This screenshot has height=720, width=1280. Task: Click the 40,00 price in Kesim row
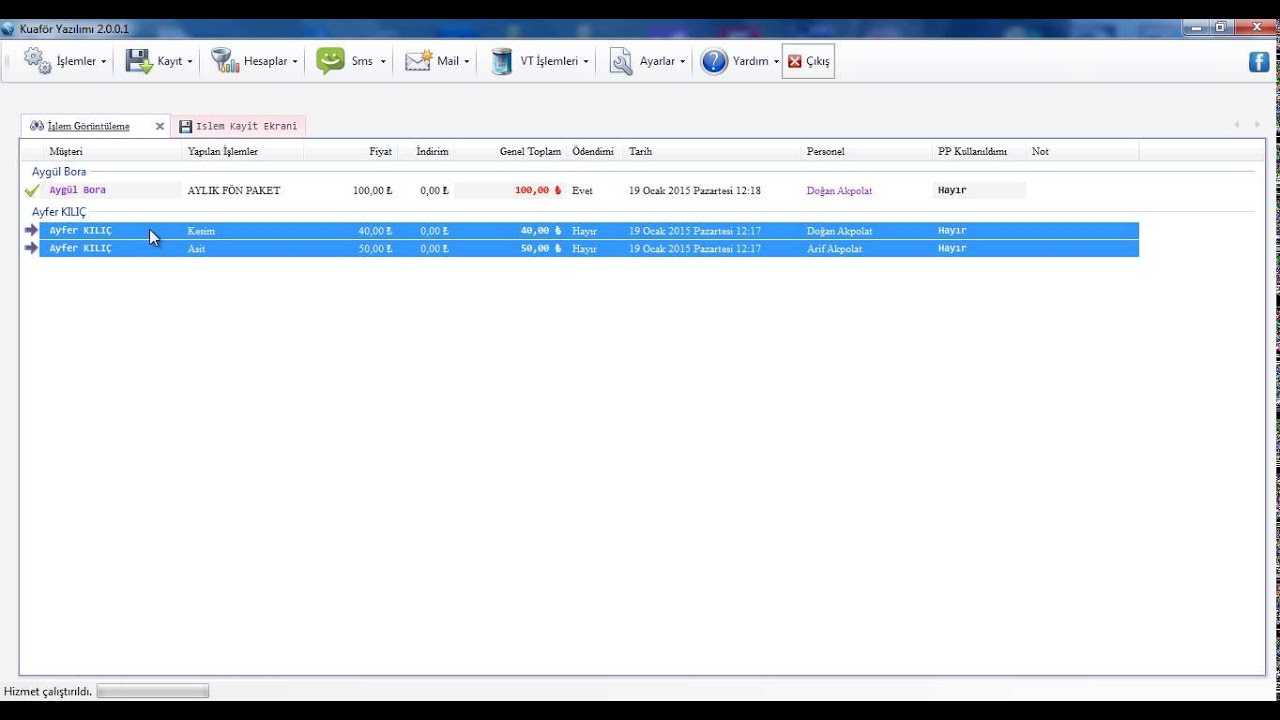pyautogui.click(x=375, y=230)
